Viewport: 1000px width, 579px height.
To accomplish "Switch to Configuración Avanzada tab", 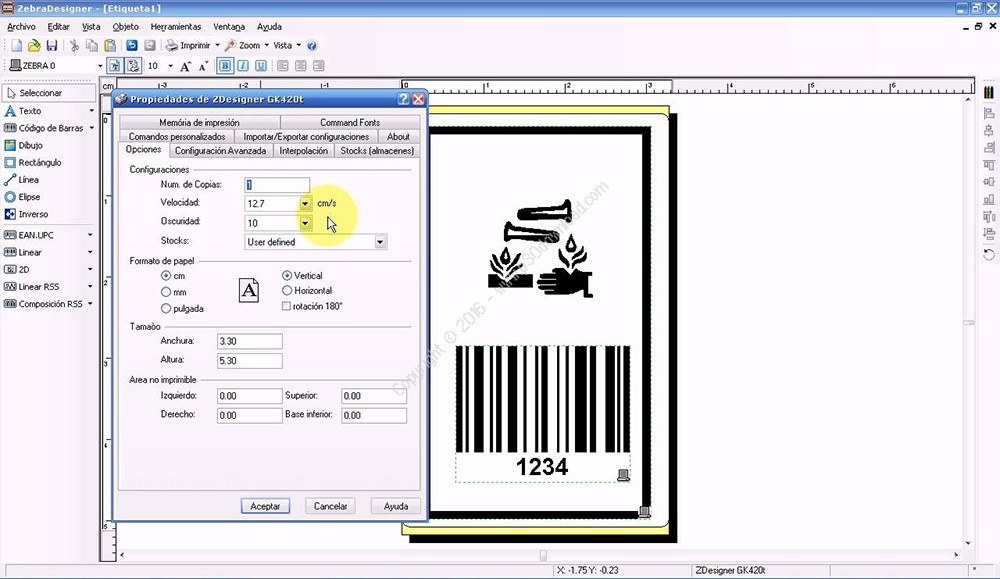I will click(x=220, y=150).
